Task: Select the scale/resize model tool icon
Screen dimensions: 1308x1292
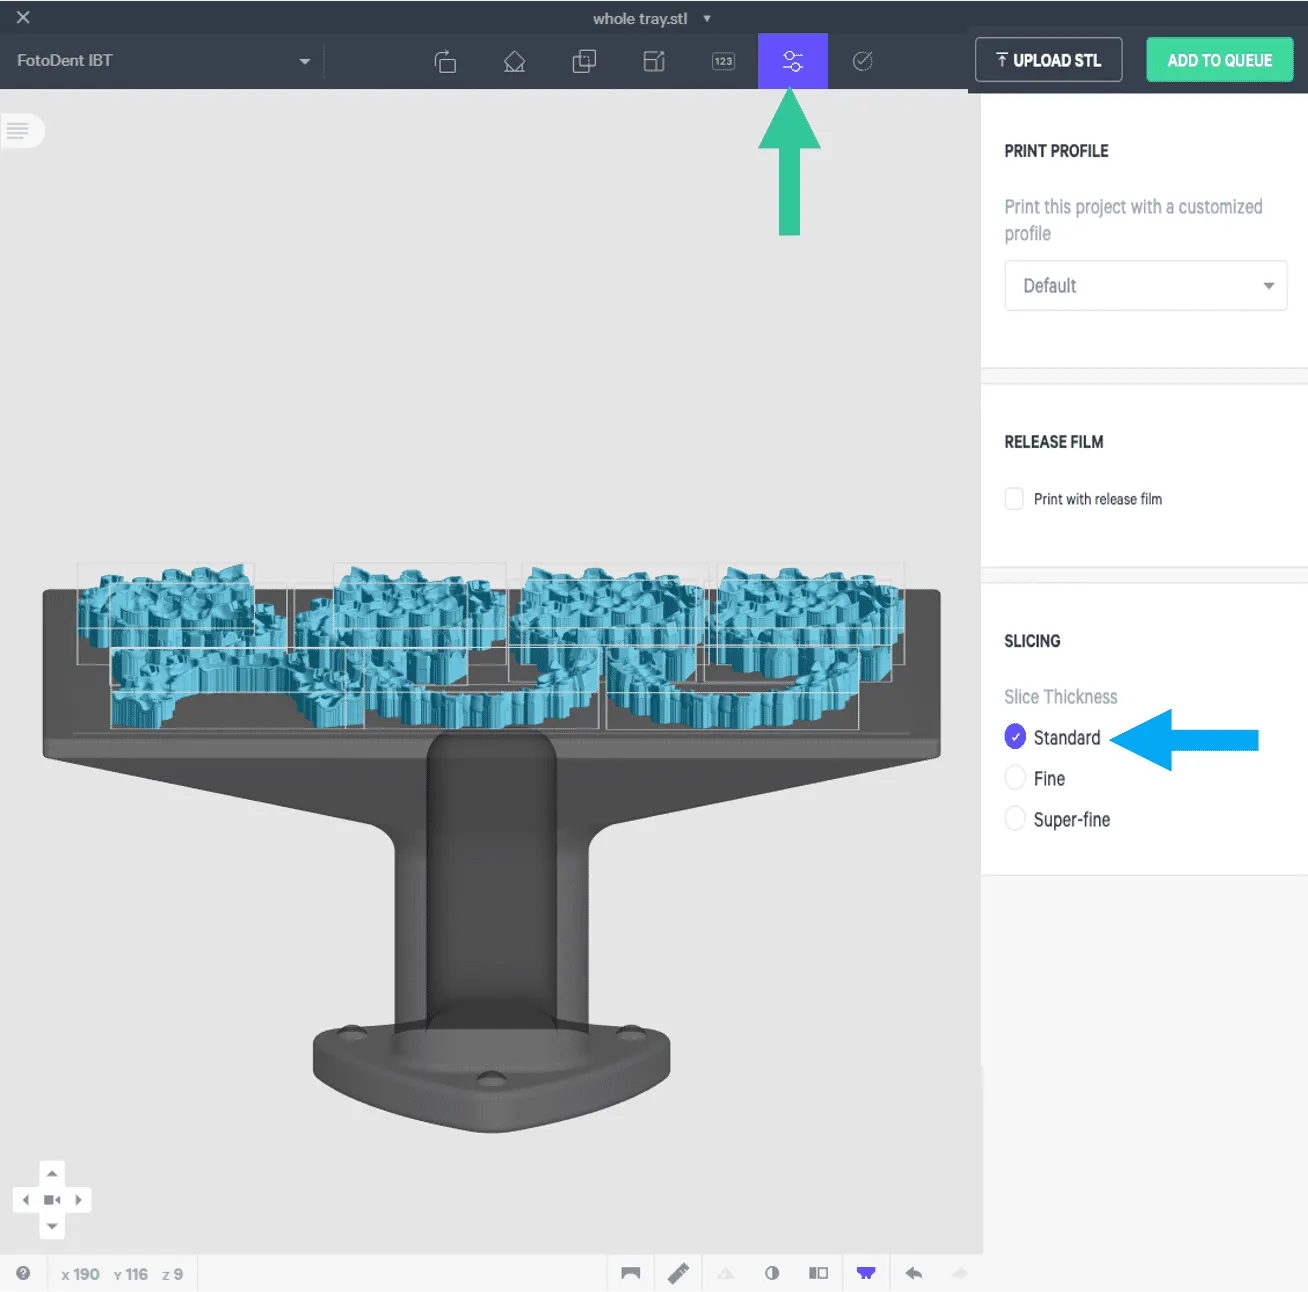Action: click(x=654, y=61)
